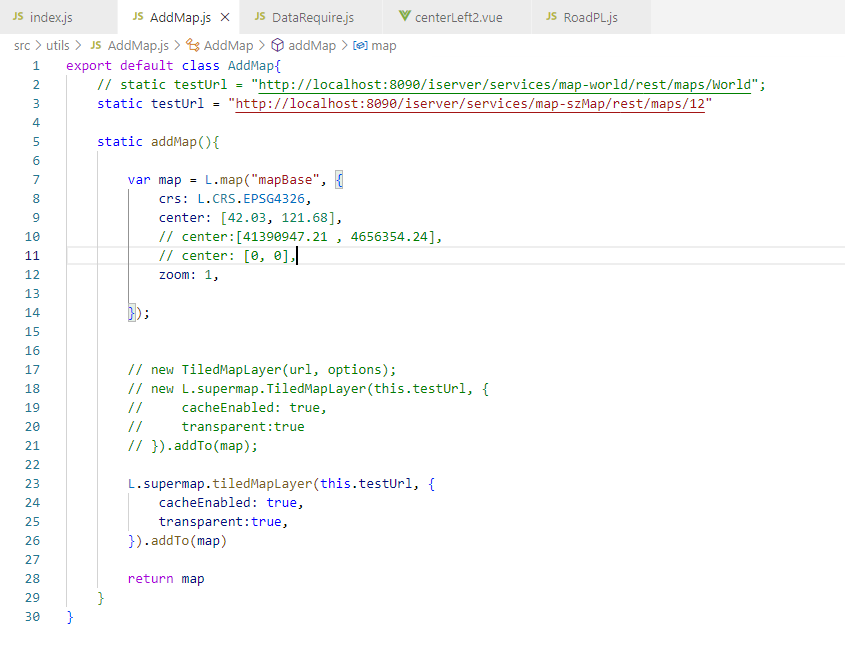
Task: Click the map-szMap URL string on line 3
Action: tap(470, 103)
